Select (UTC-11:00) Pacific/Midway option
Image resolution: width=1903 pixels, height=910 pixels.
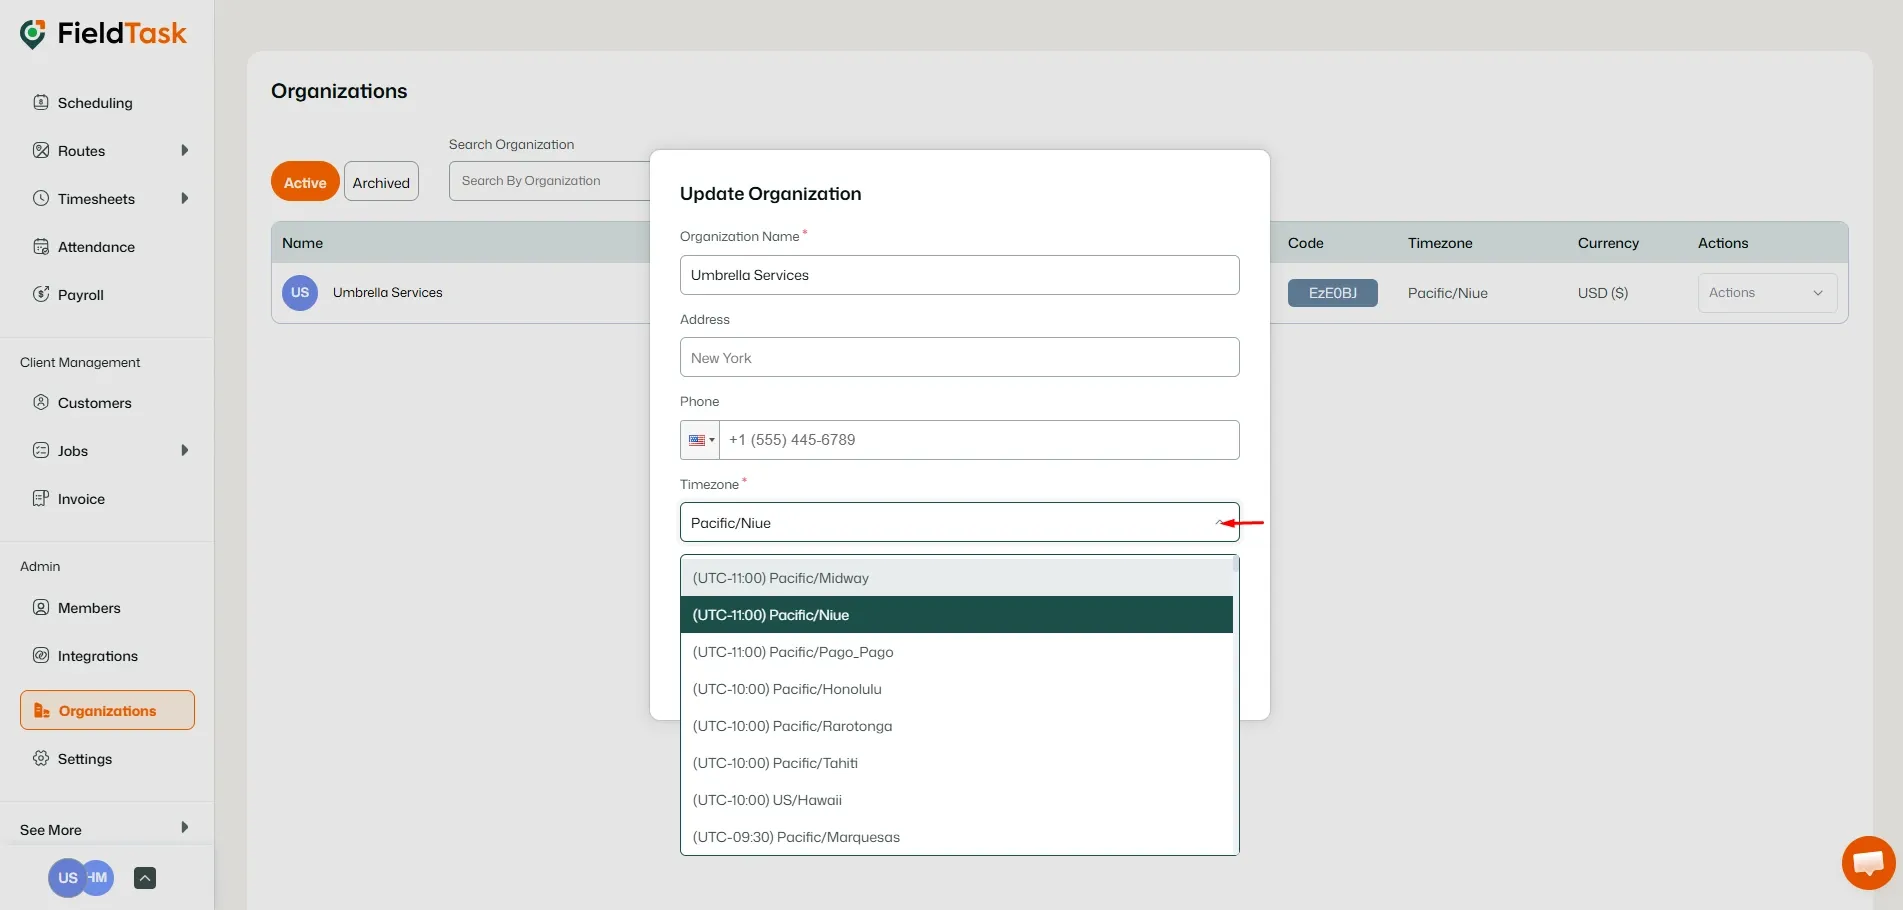956,578
